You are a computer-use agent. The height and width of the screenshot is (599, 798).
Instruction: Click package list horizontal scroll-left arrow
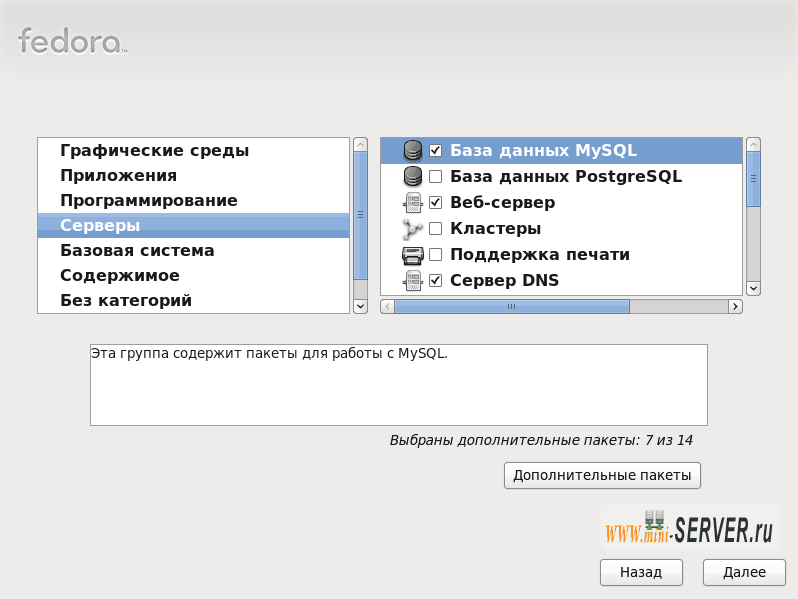[x=387, y=306]
